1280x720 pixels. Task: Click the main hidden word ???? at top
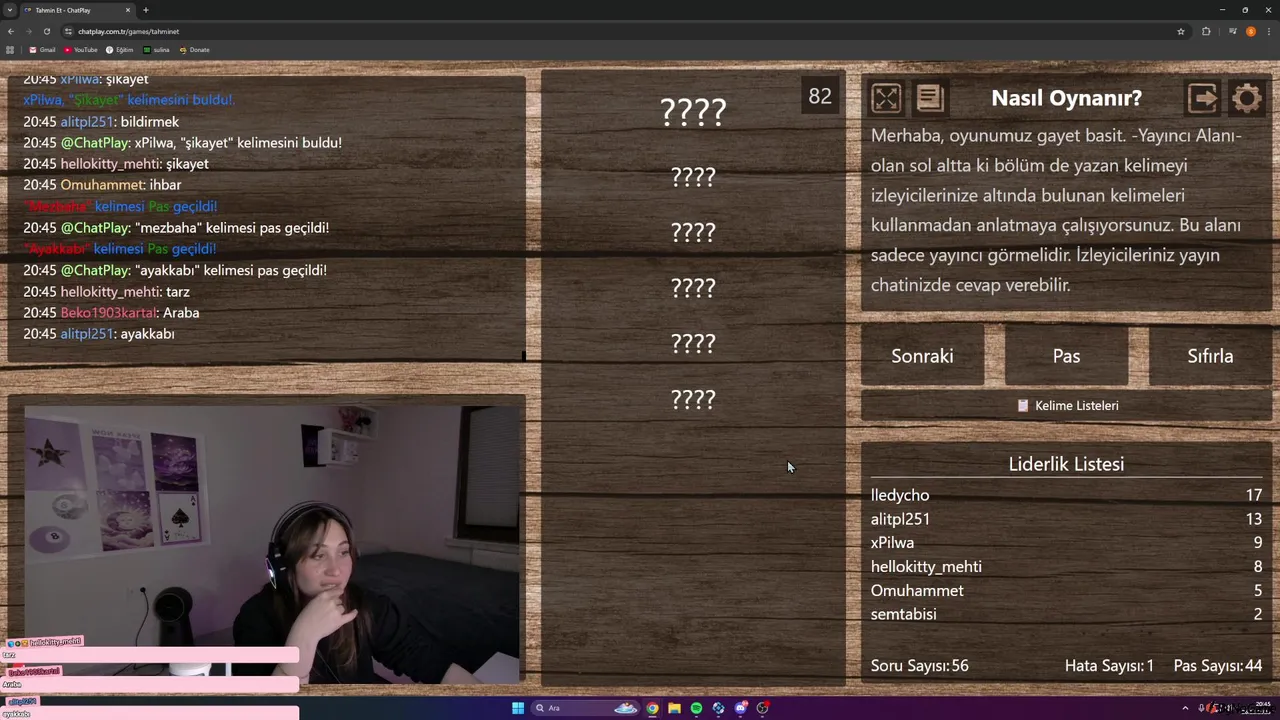[x=693, y=112]
